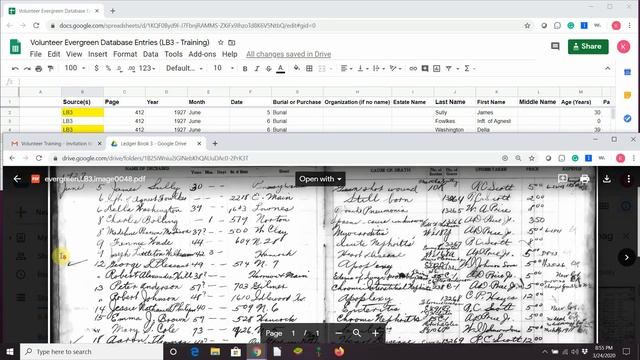Image resolution: width=640 pixels, height=360 pixels.
Task: Switch to the Volunteer Training Gmail tab
Action: click(56, 143)
